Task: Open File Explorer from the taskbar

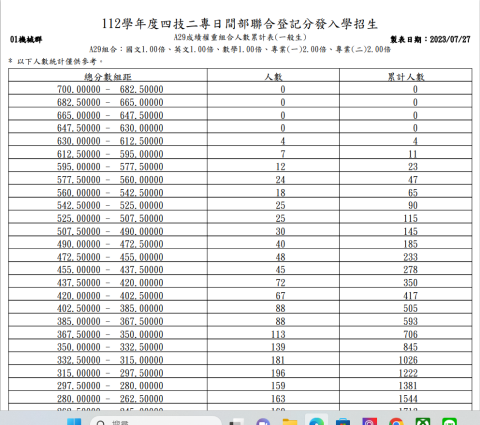Action: pos(290,422)
